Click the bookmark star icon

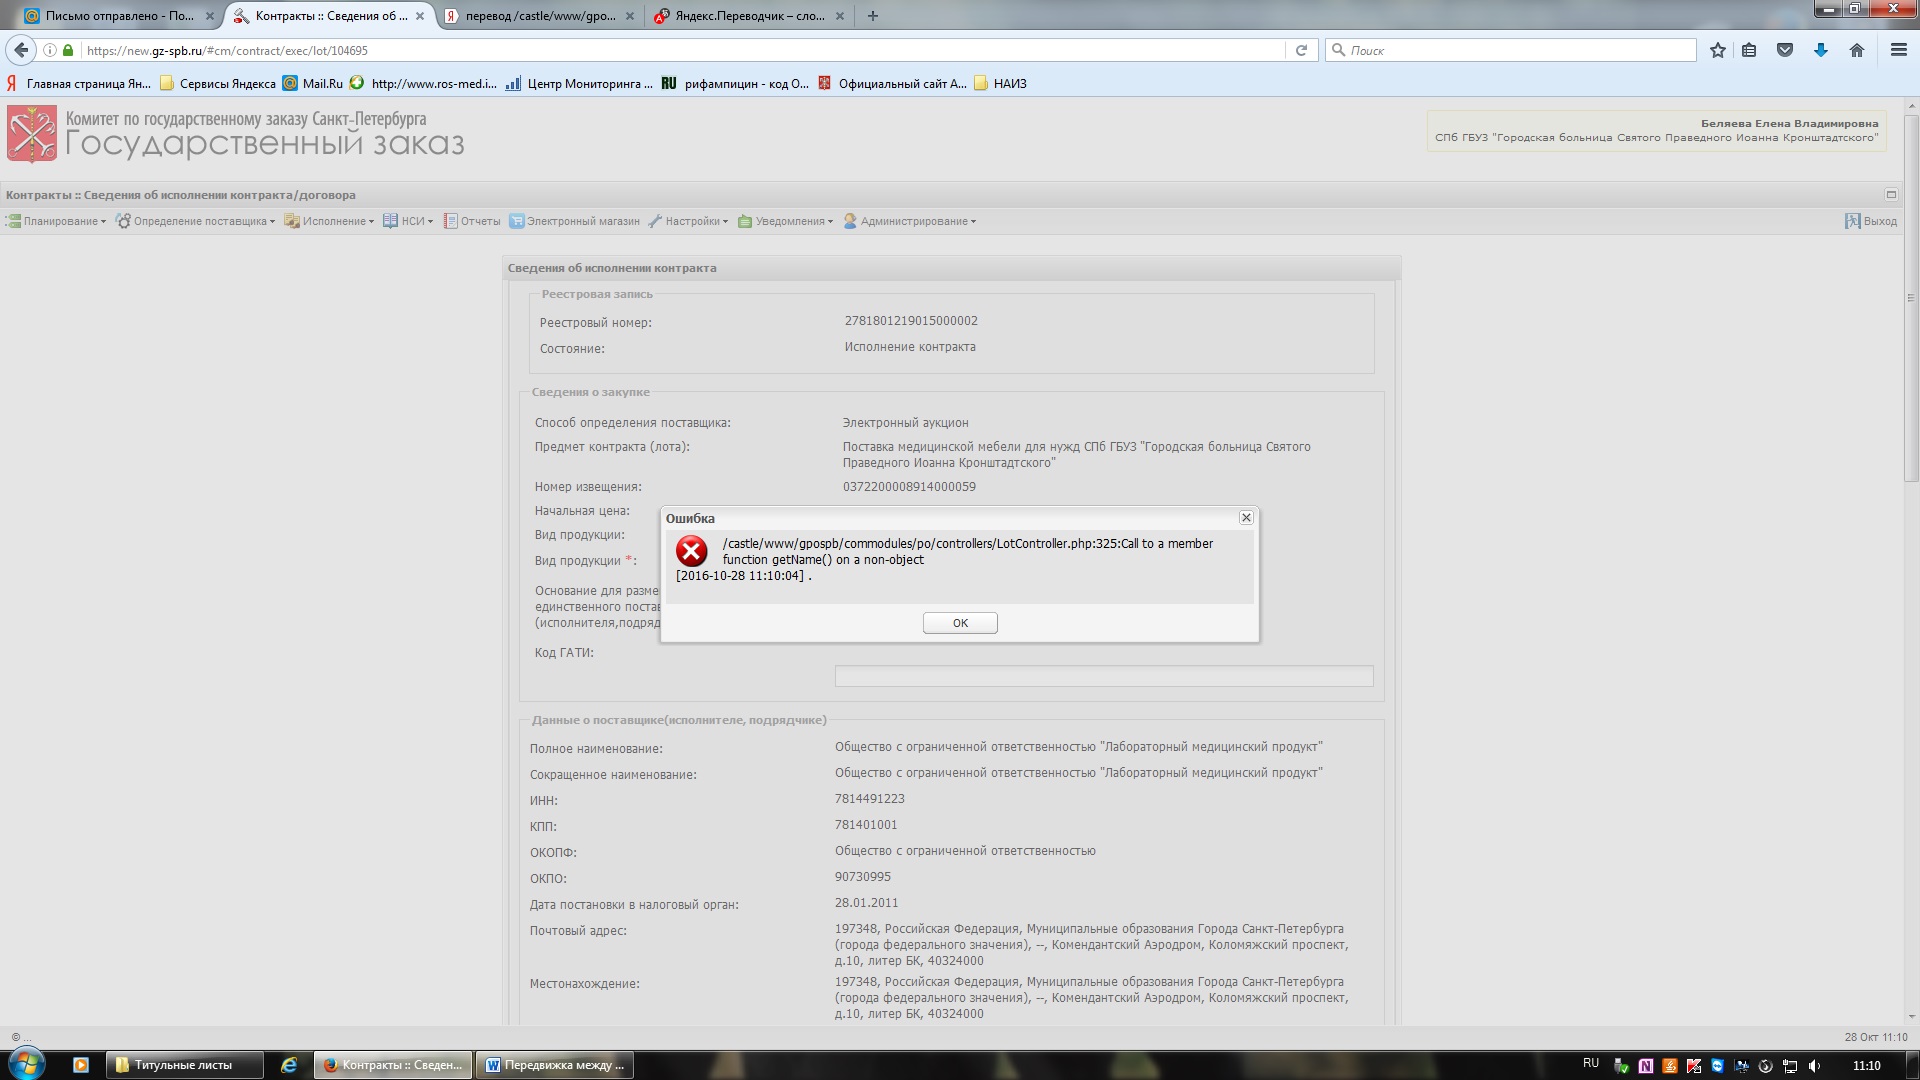pos(1717,50)
